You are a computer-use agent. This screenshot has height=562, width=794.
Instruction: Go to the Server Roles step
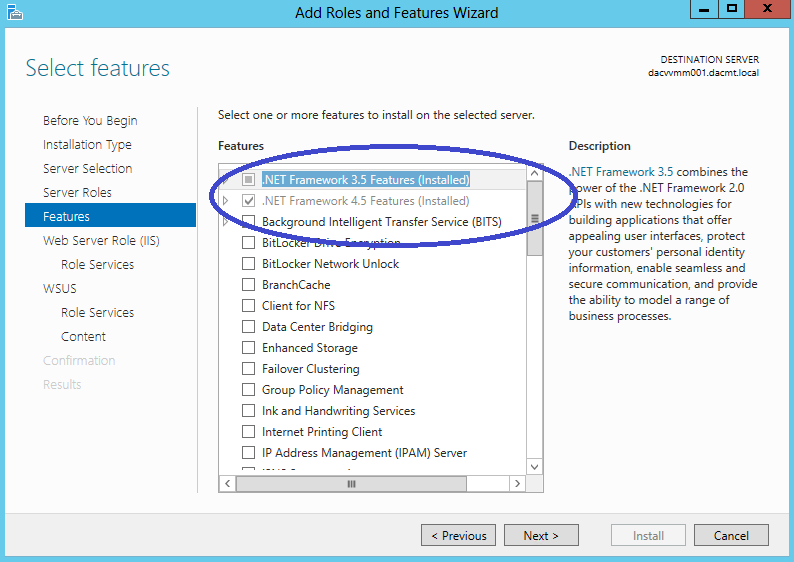(x=77, y=192)
